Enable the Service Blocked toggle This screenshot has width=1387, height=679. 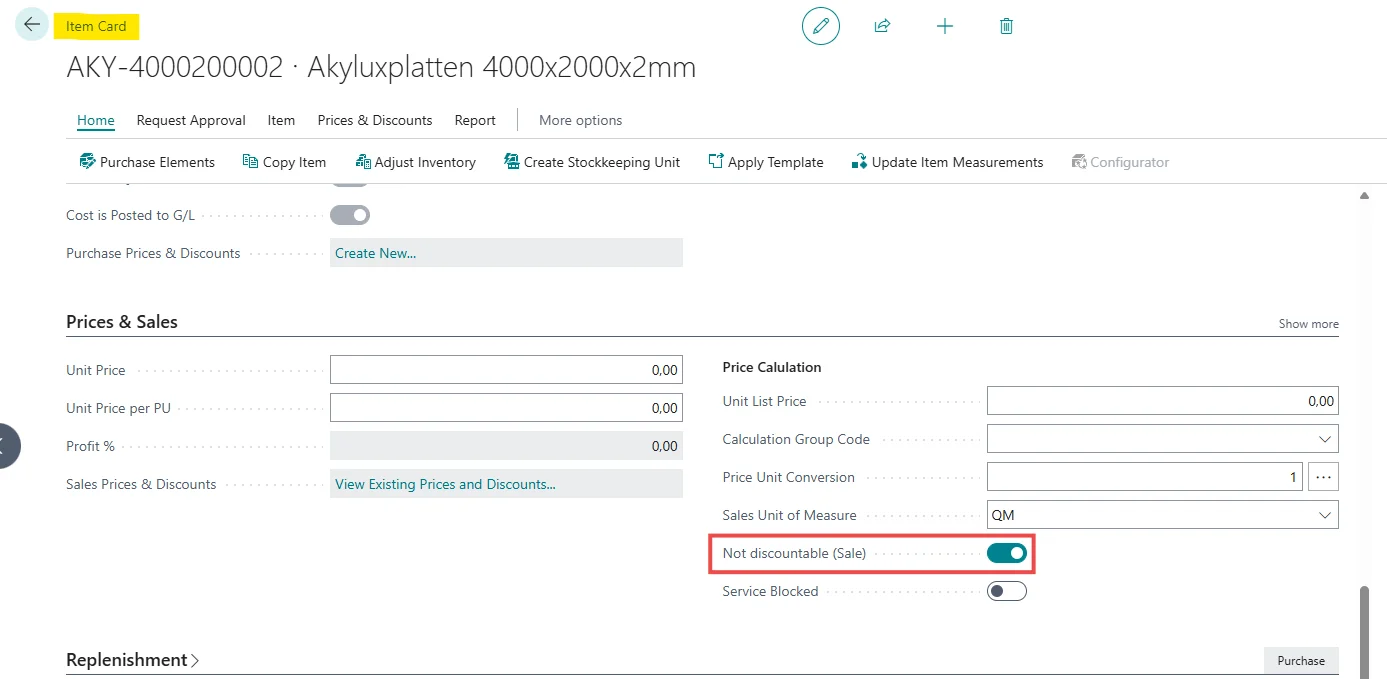[1006, 591]
